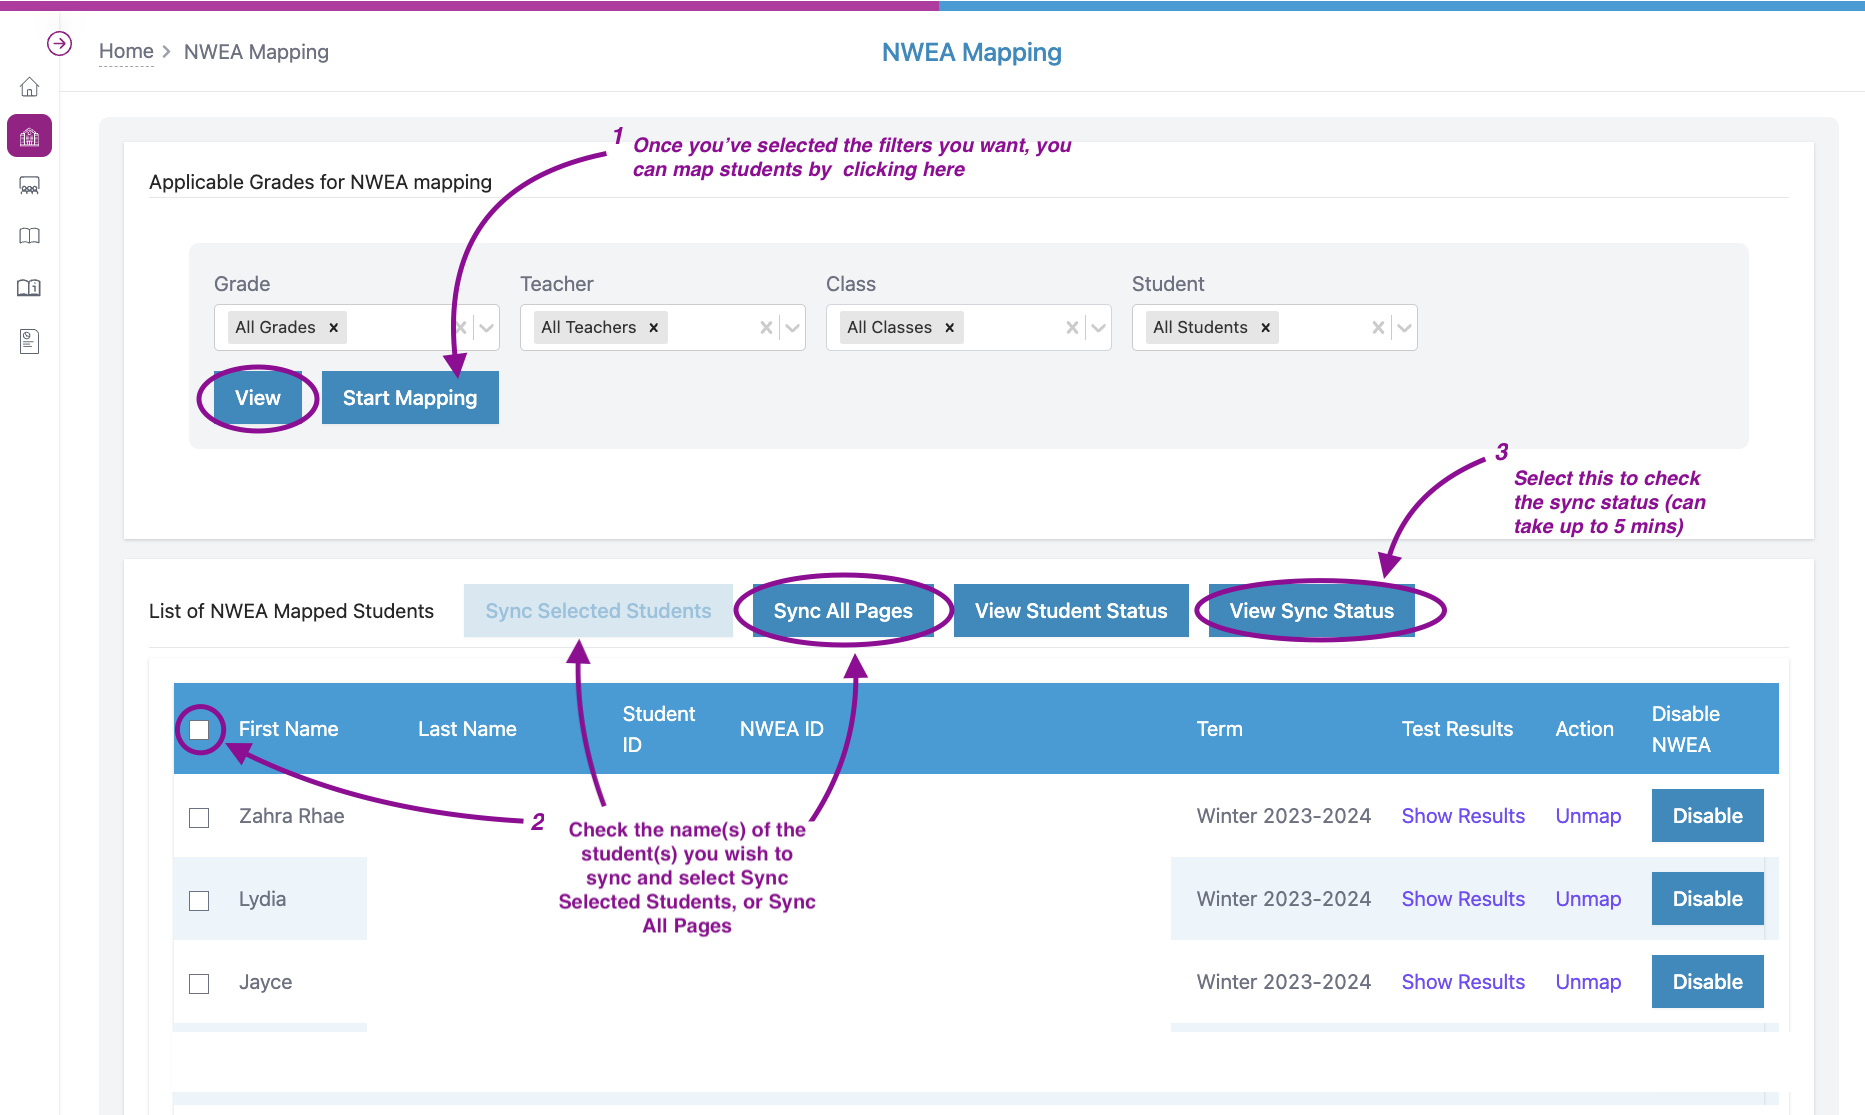Click NWEA Mapping breadcrumb text
The width and height of the screenshot is (1865, 1115).
[256, 52]
